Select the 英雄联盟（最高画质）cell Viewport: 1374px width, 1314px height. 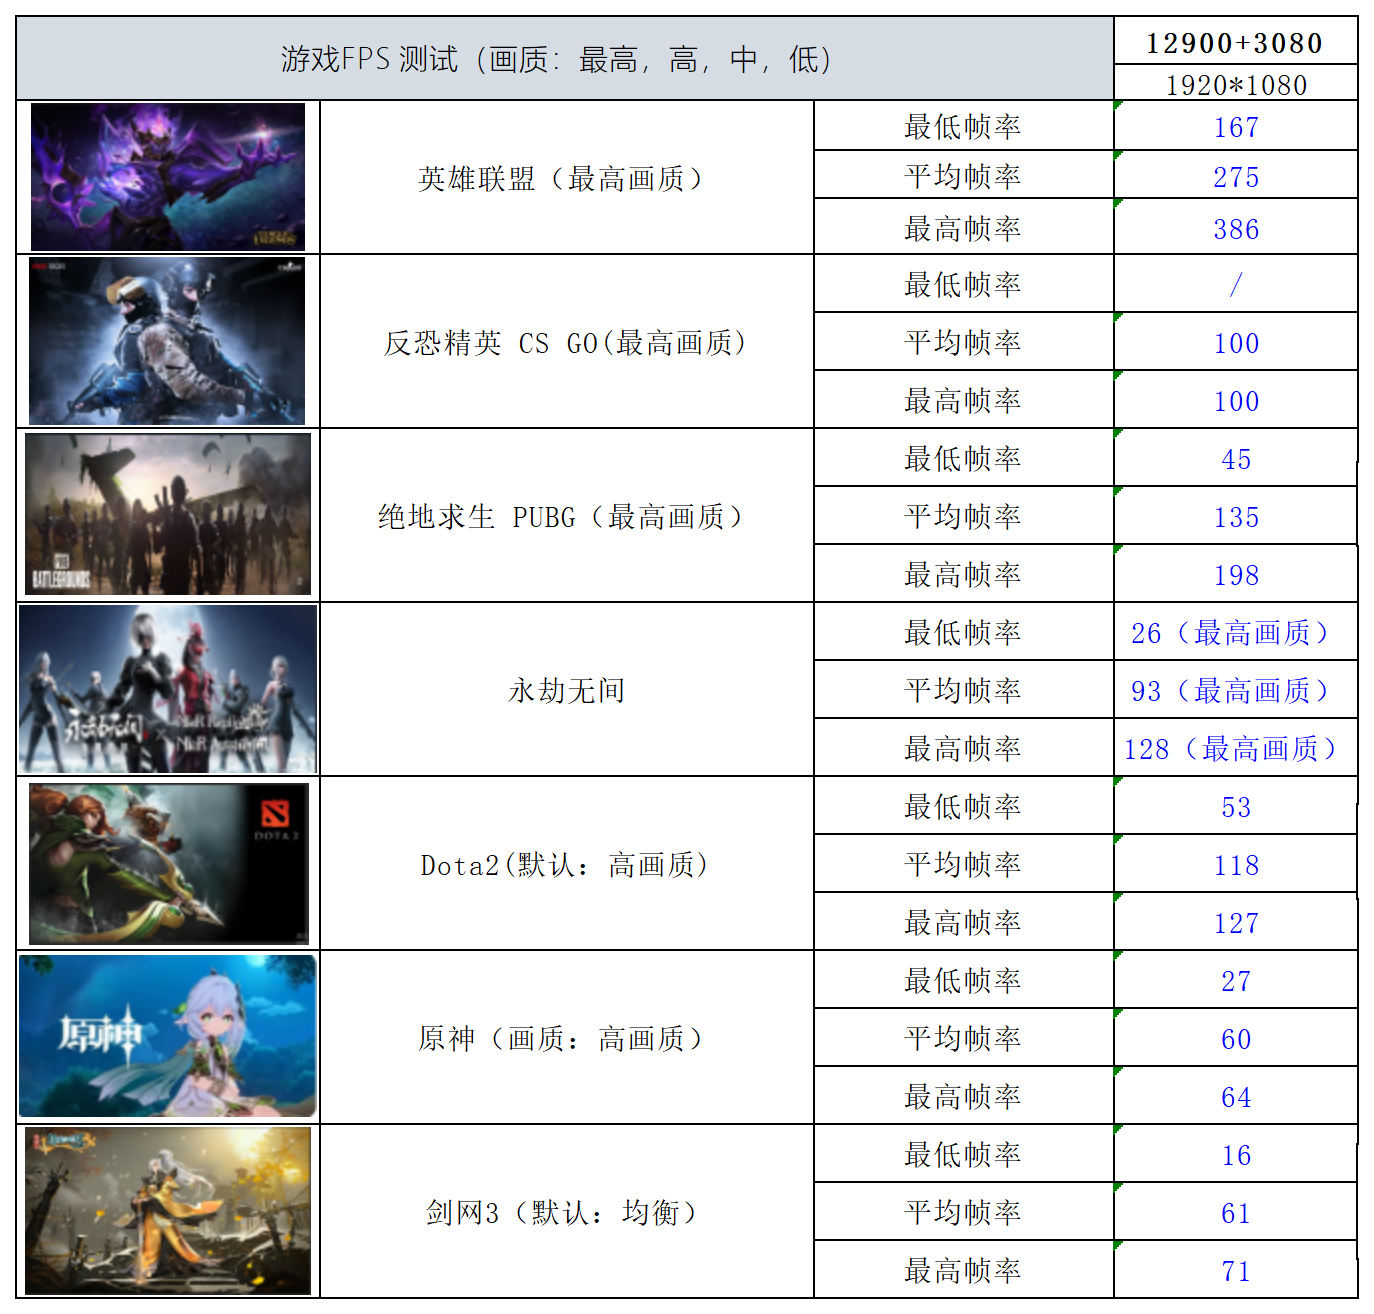567,178
